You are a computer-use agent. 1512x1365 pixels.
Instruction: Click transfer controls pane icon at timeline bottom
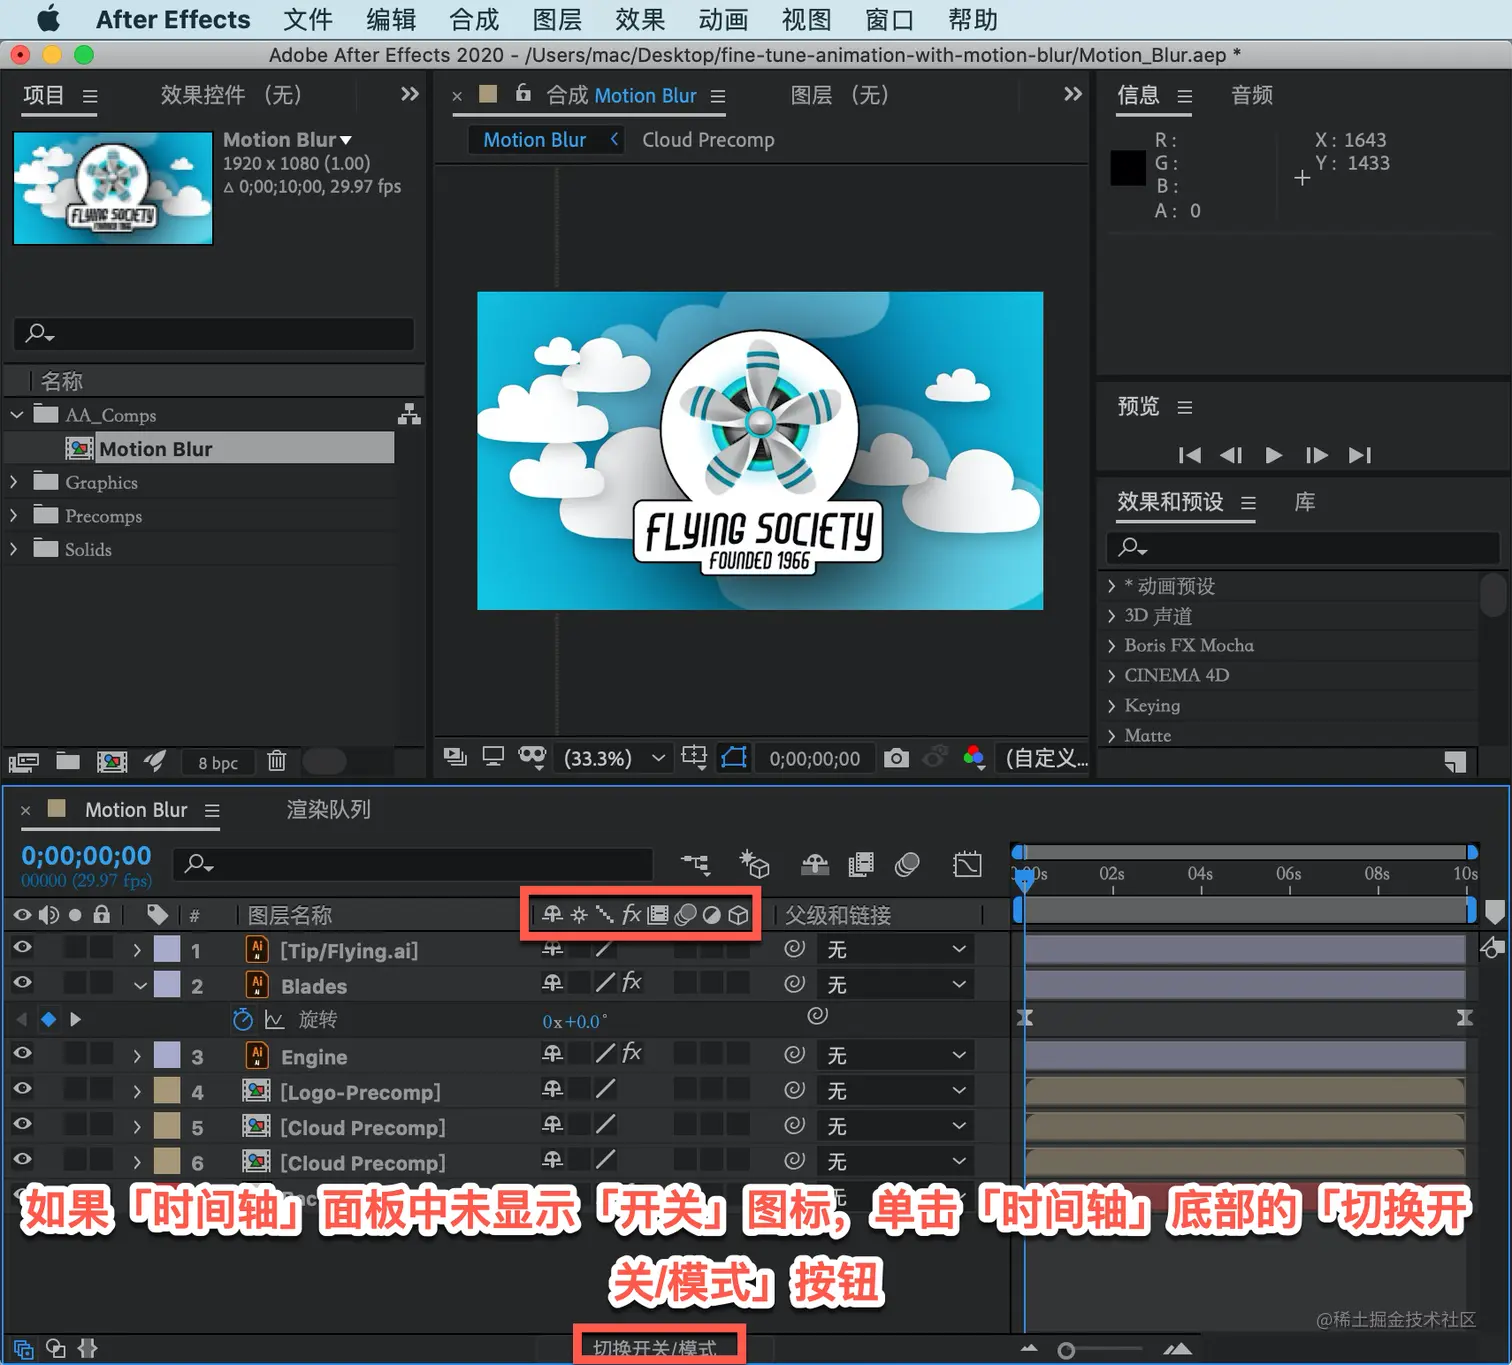(56, 1349)
